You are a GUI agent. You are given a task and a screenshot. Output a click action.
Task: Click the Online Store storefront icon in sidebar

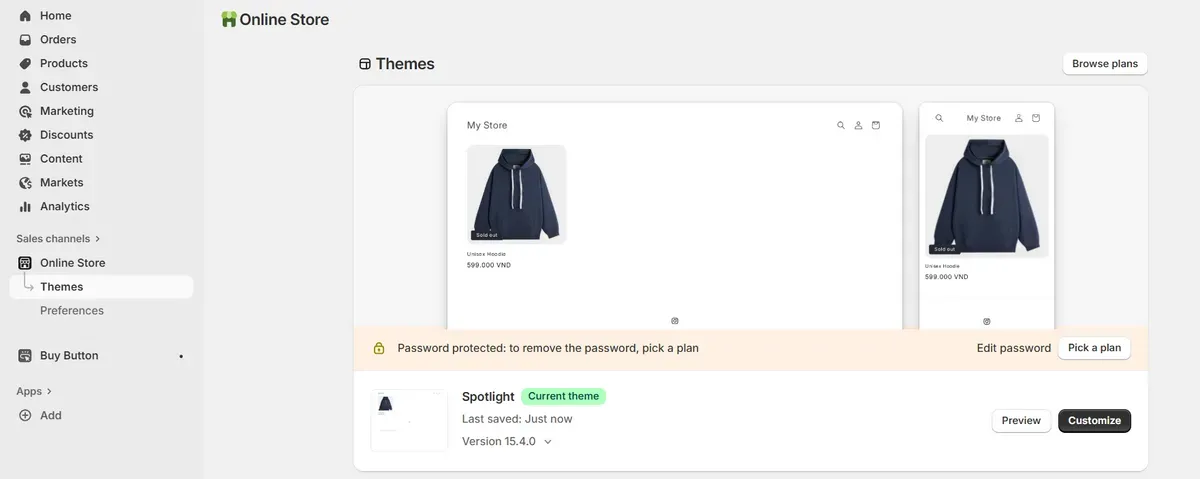point(25,263)
